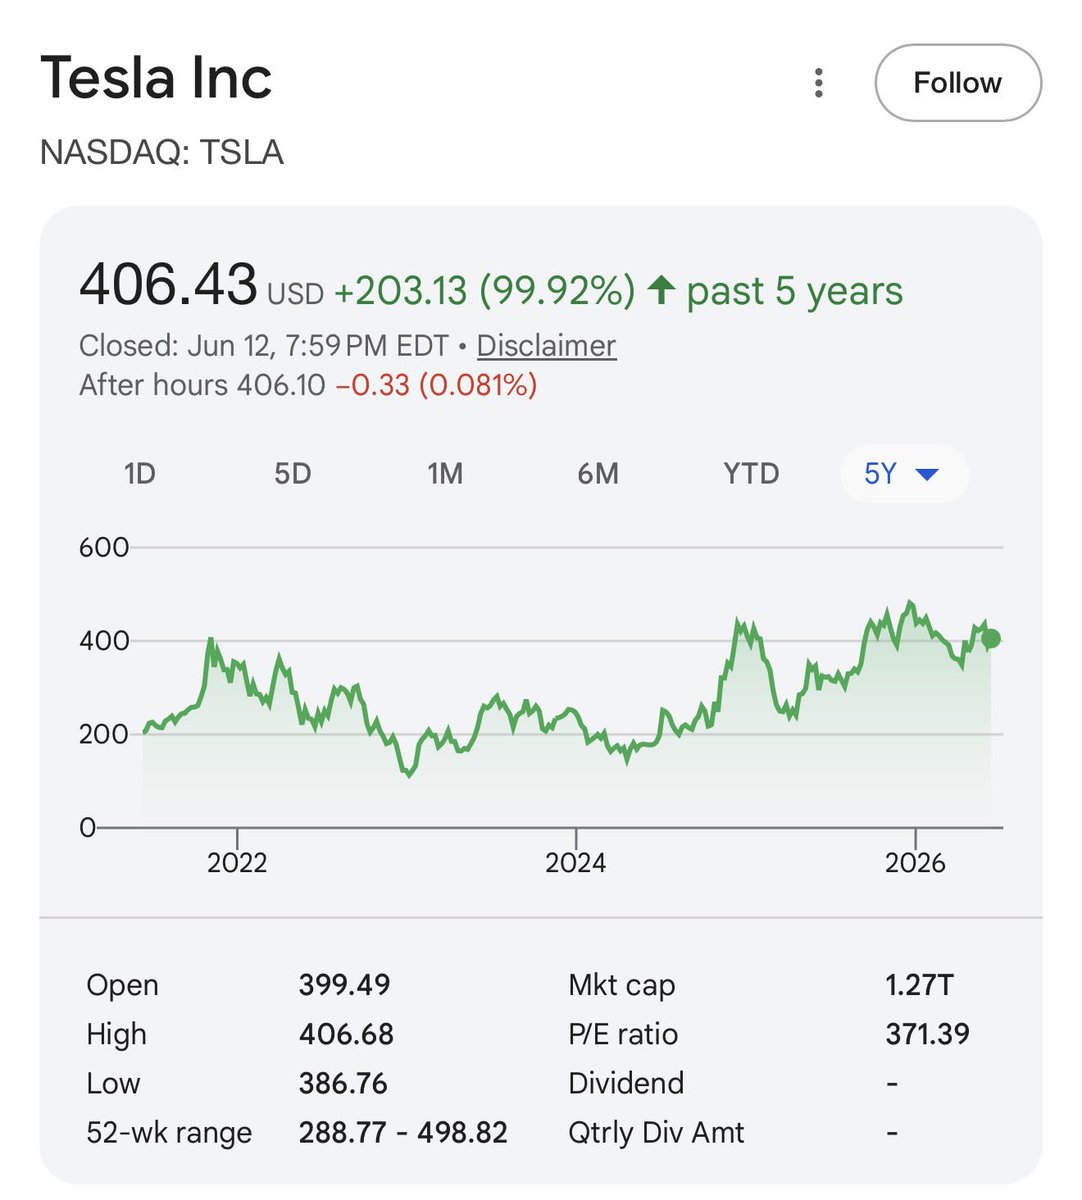Open the three-dot more options menu
The image size is (1082, 1200).
(818, 83)
